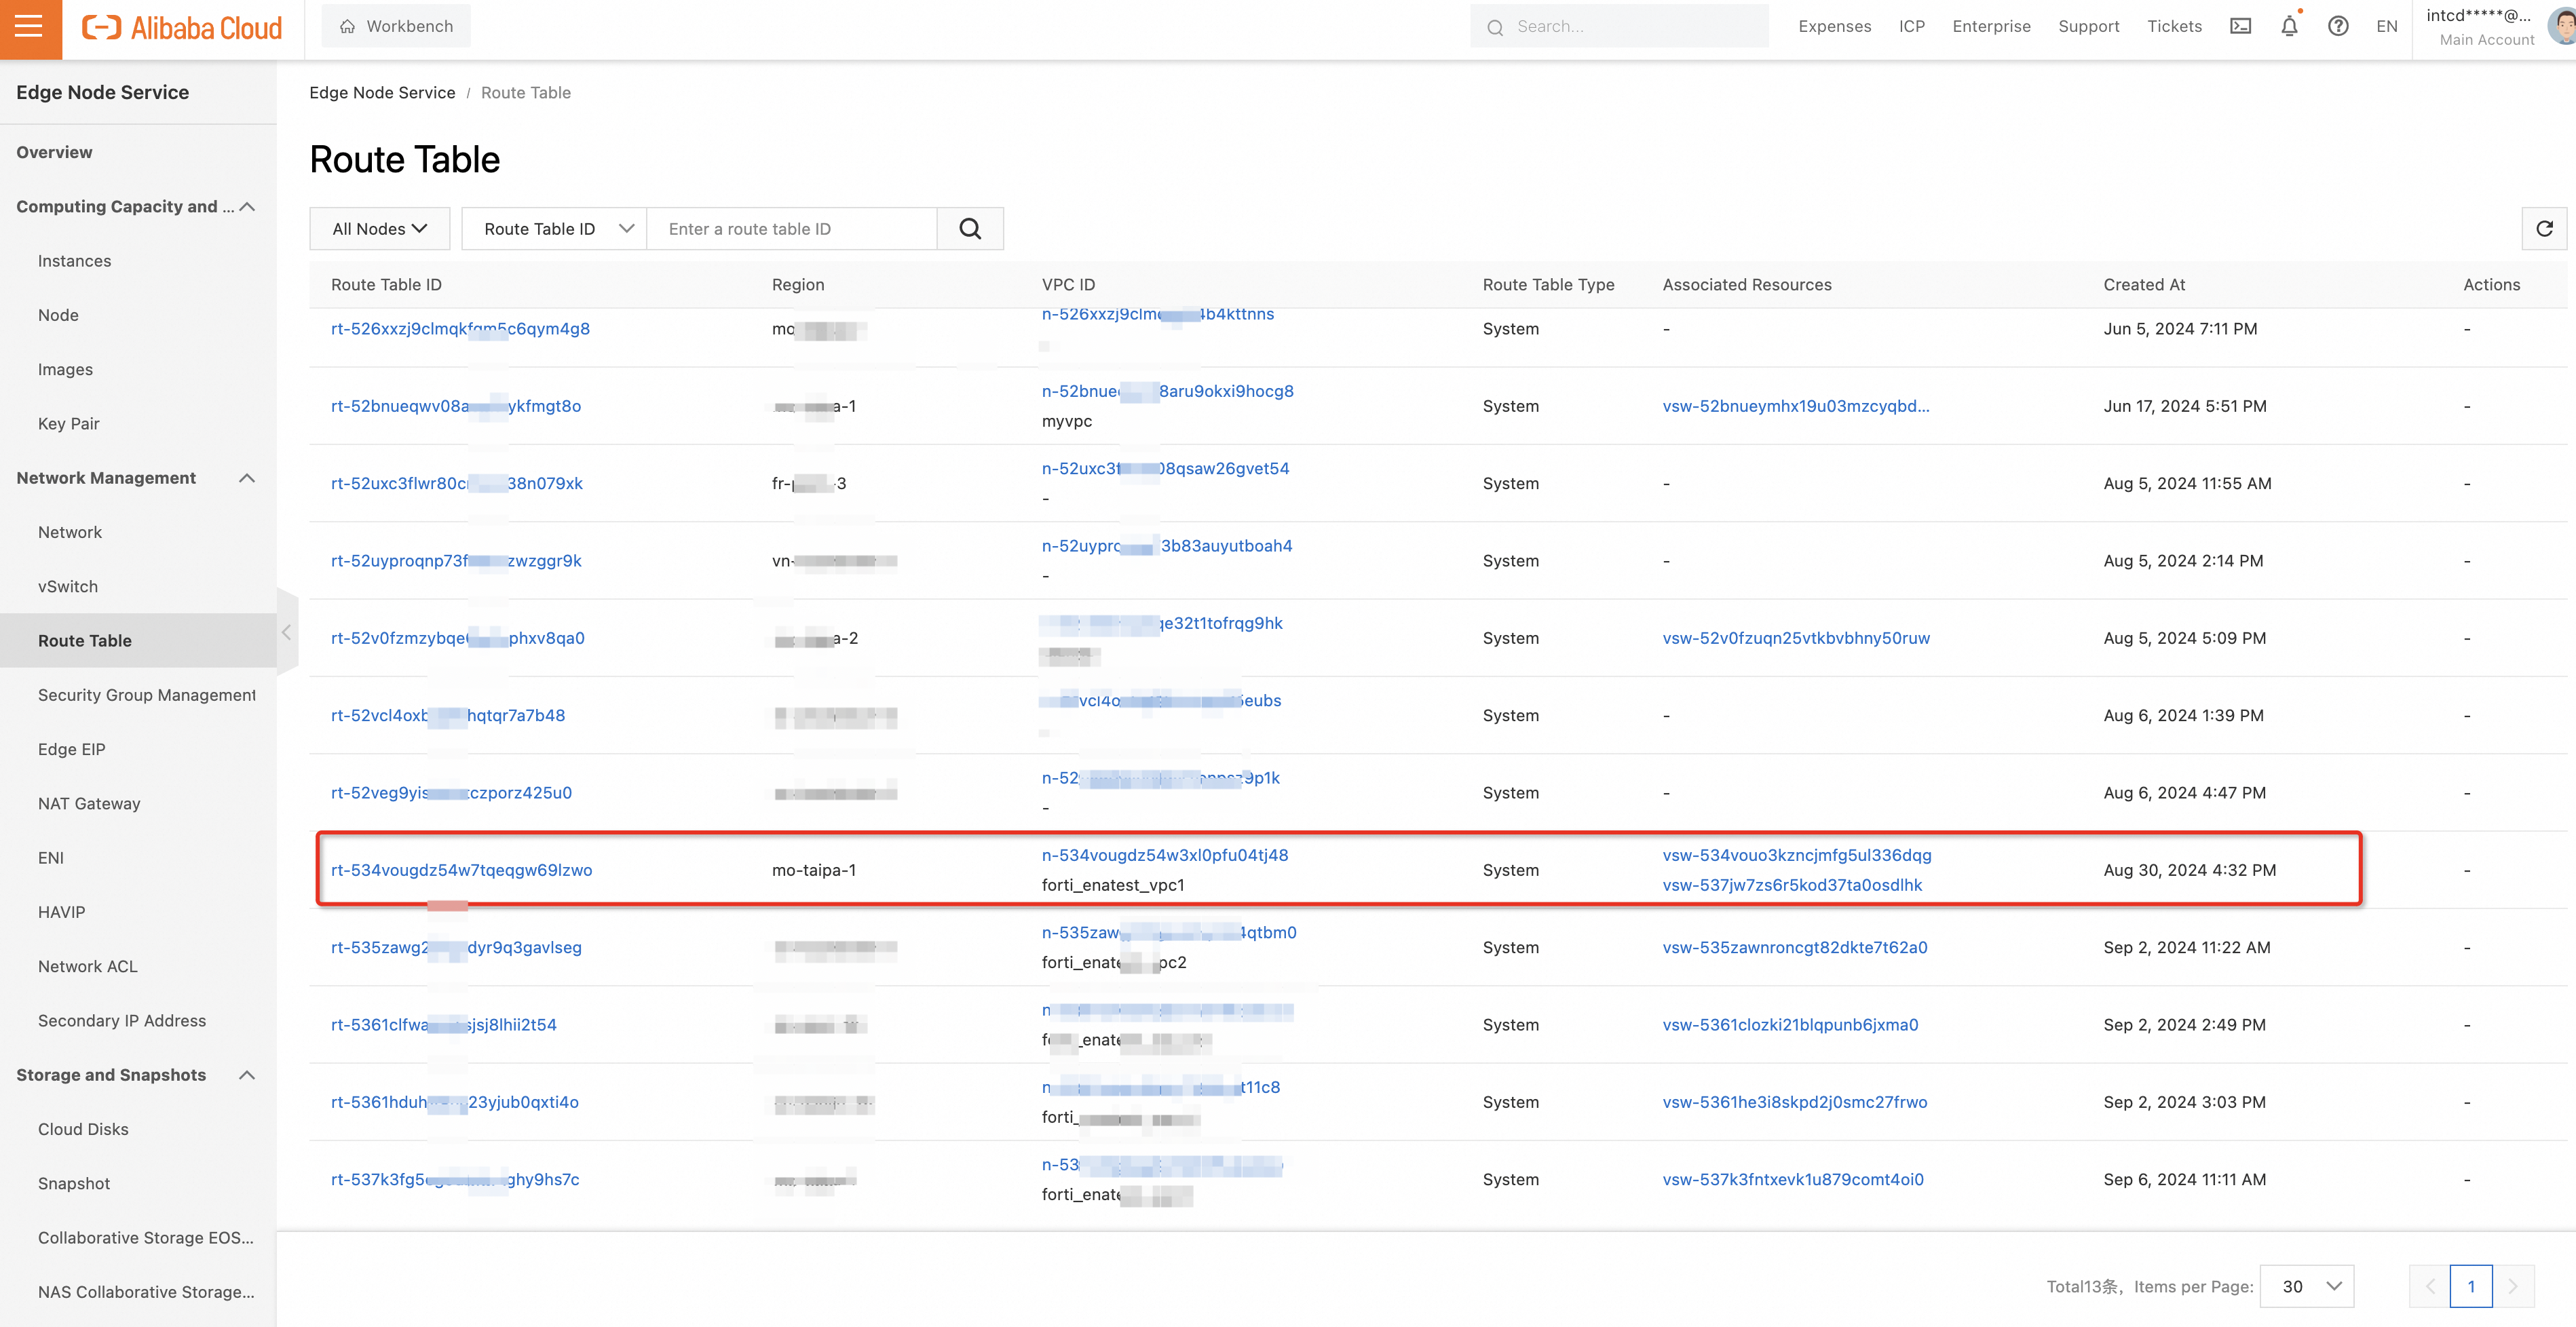Open the Route Table ID filter dropdown
Image resolution: width=2576 pixels, height=1327 pixels.
click(x=554, y=229)
